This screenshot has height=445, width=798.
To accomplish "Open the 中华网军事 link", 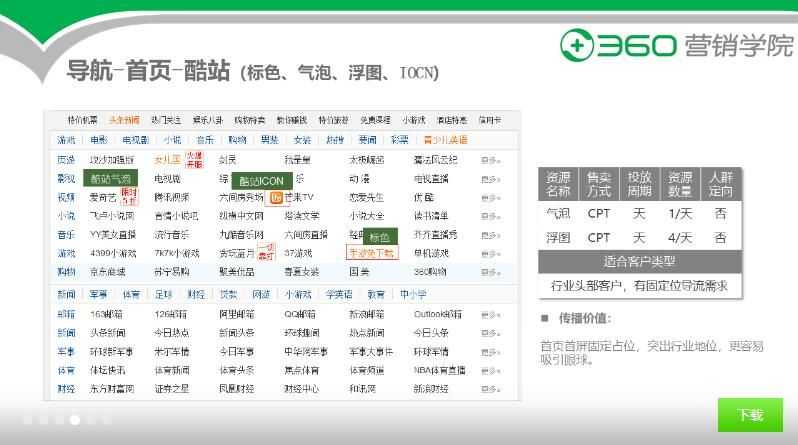I will tap(306, 352).
